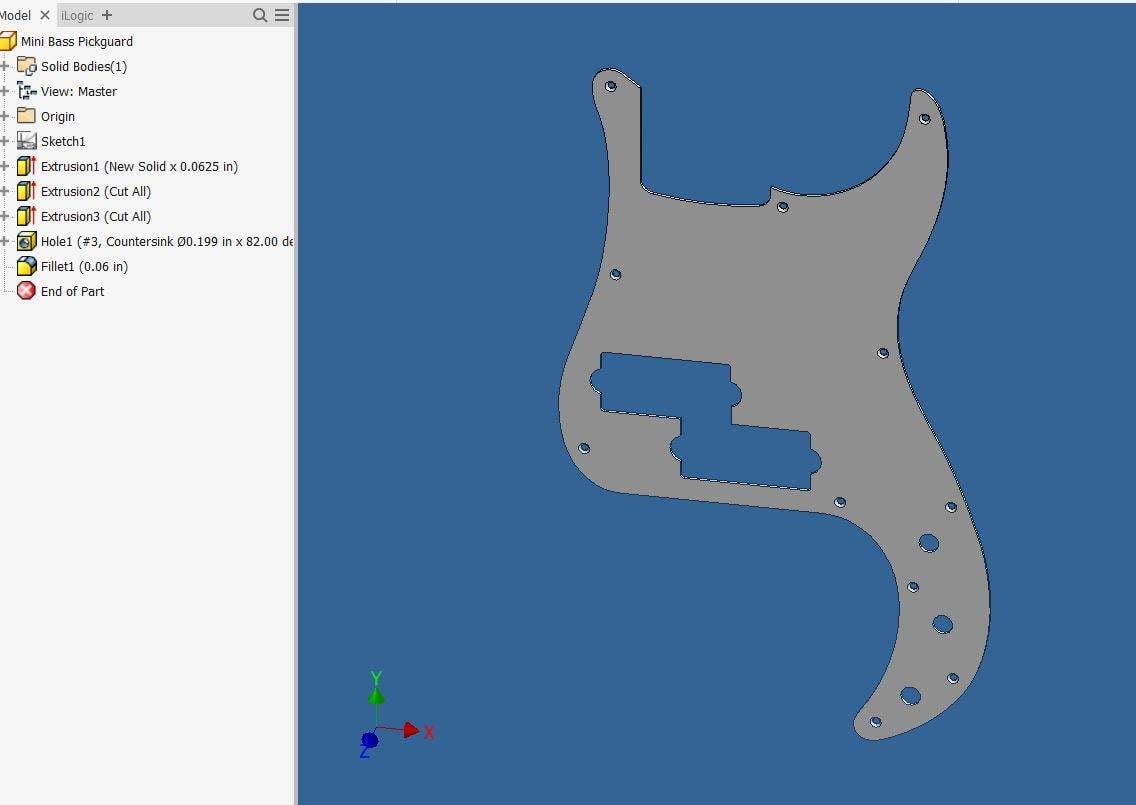This screenshot has width=1136, height=805.
Task: Select the End of Part label
Action: (72, 291)
